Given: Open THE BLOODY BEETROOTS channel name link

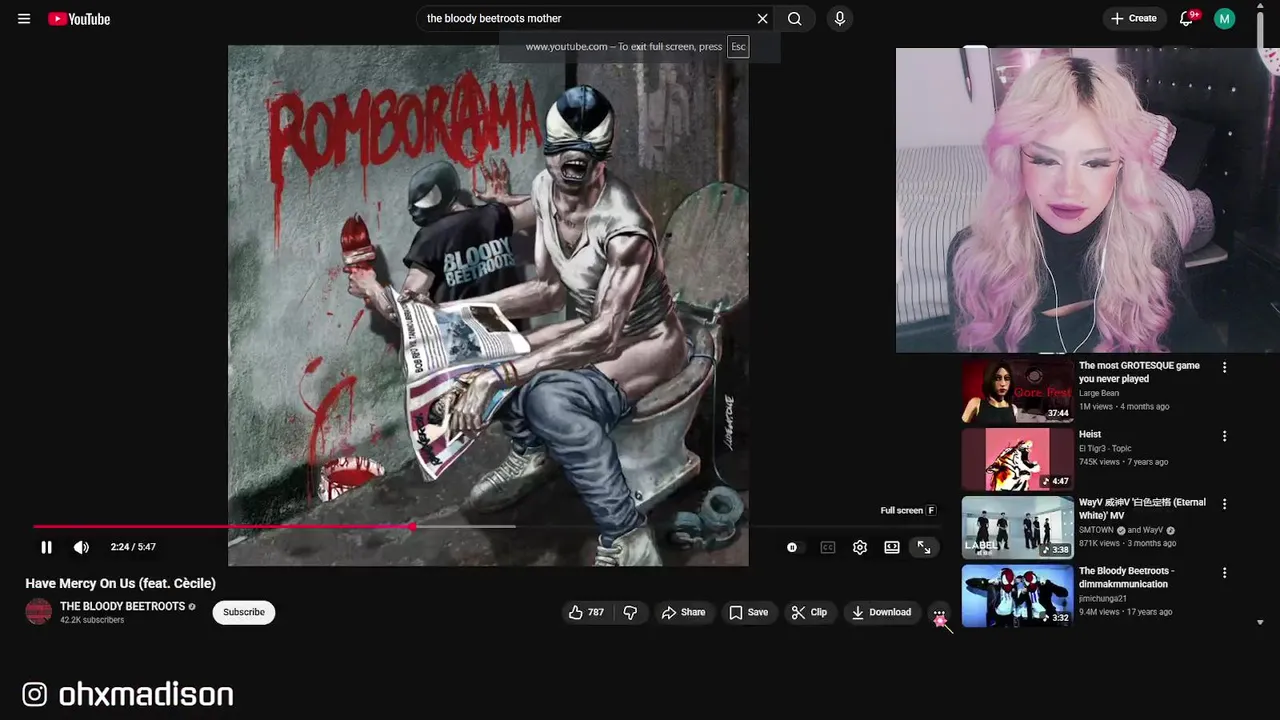Looking at the screenshot, I should (x=122, y=606).
